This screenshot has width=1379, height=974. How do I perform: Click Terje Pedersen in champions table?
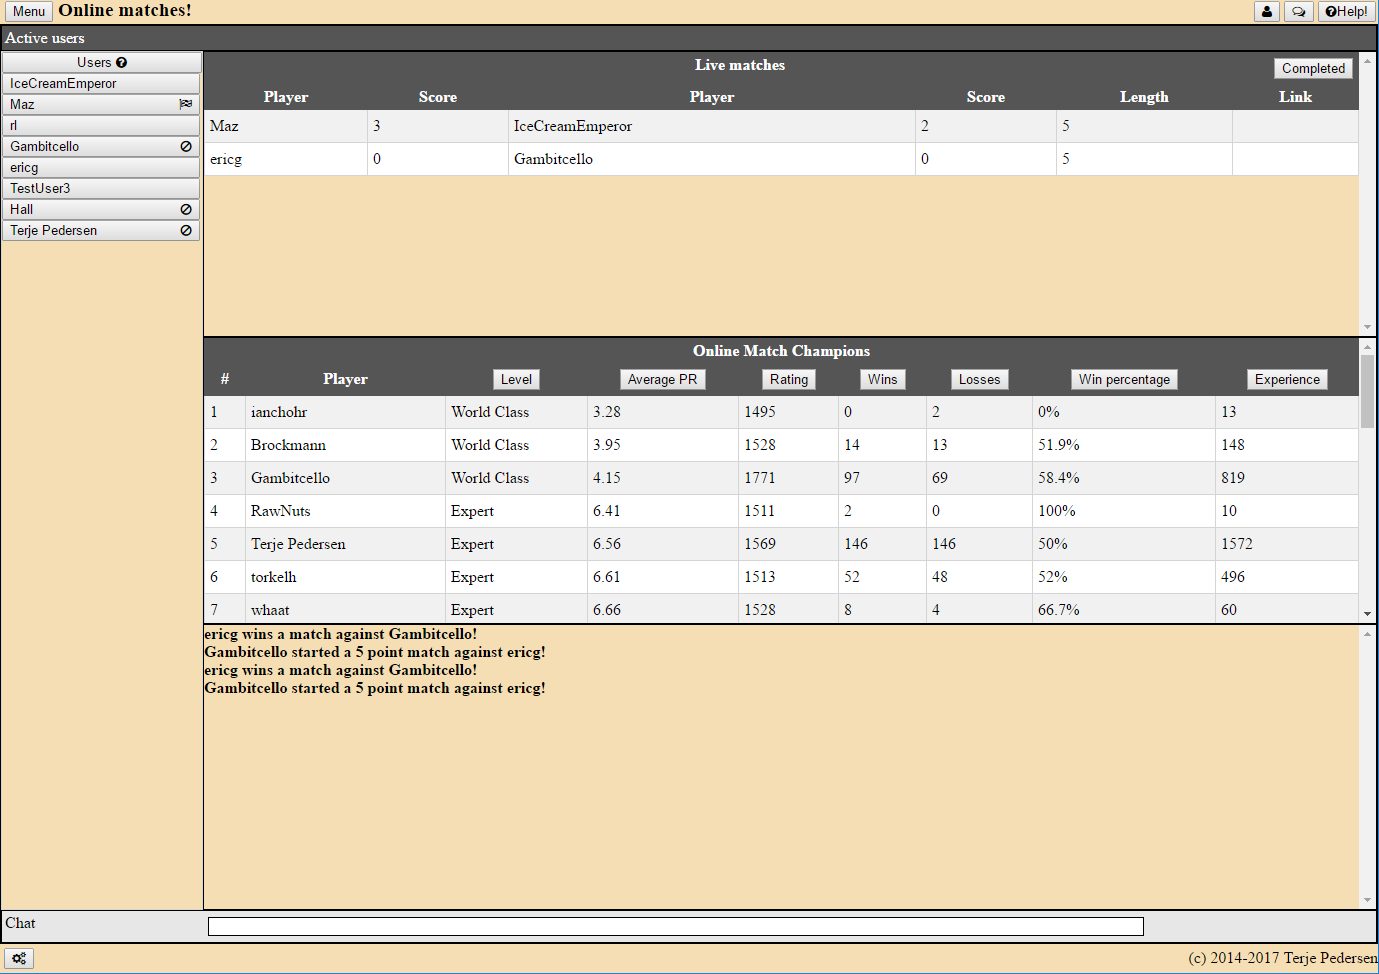(298, 544)
